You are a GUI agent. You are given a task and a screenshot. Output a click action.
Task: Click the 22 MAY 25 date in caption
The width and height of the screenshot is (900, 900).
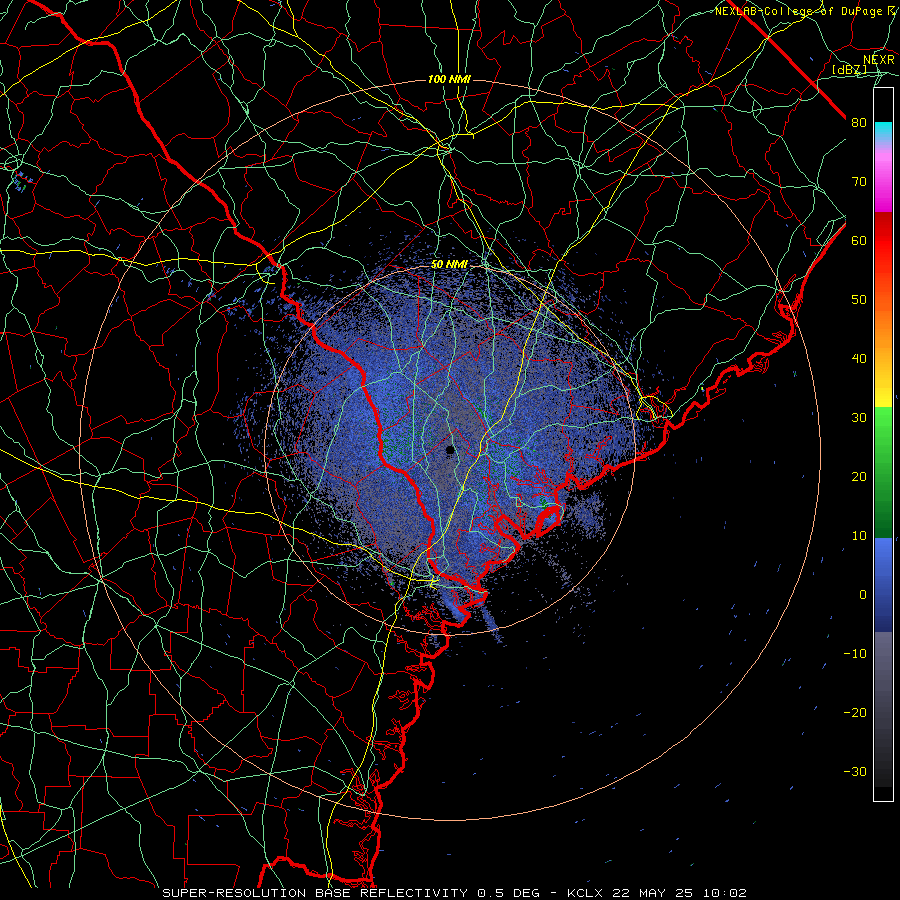[x=651, y=893]
